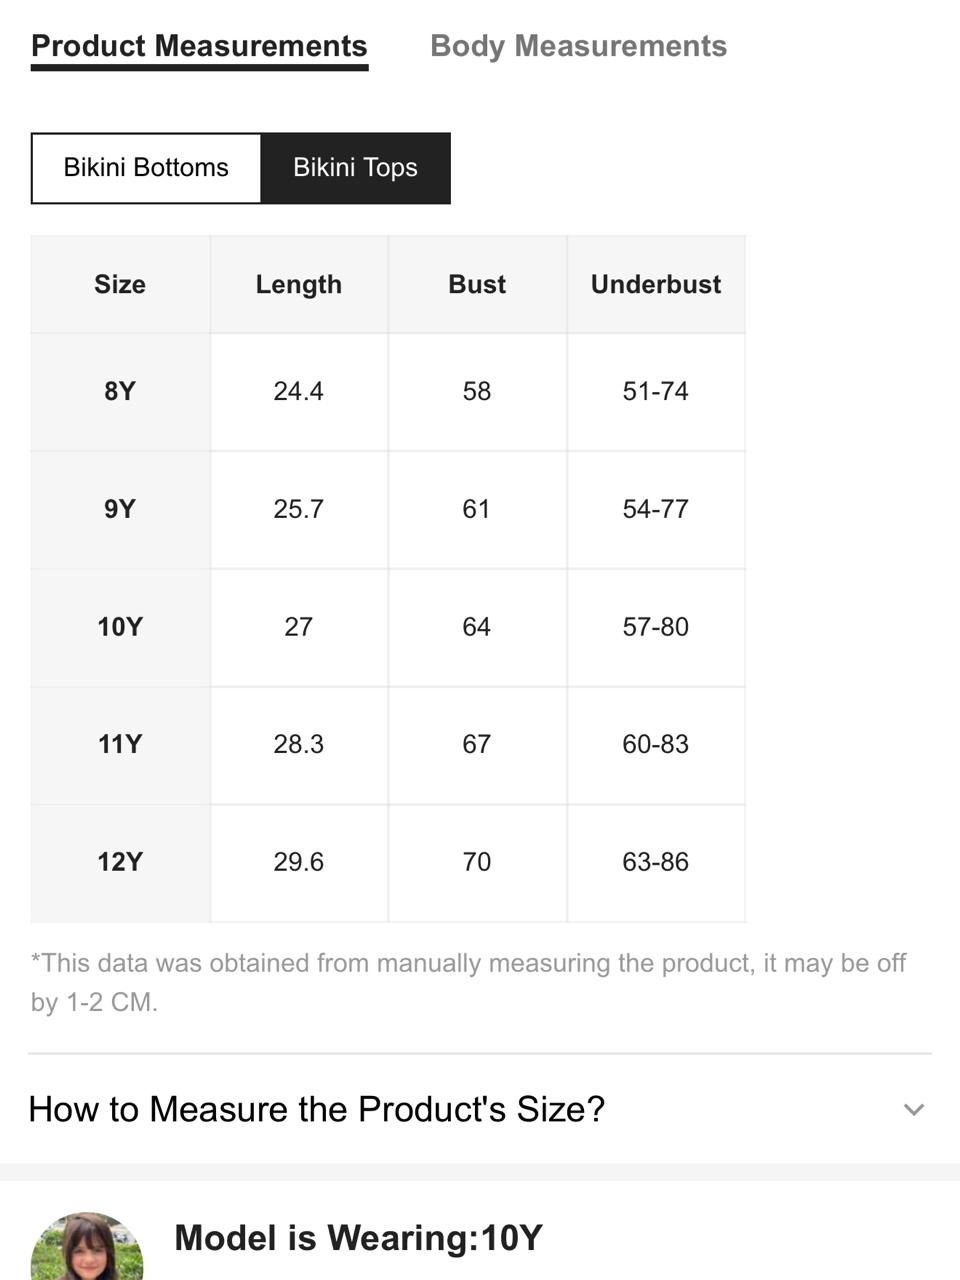
Task: Click the manual measuring disclaimer note
Action: pyautogui.click(x=468, y=982)
